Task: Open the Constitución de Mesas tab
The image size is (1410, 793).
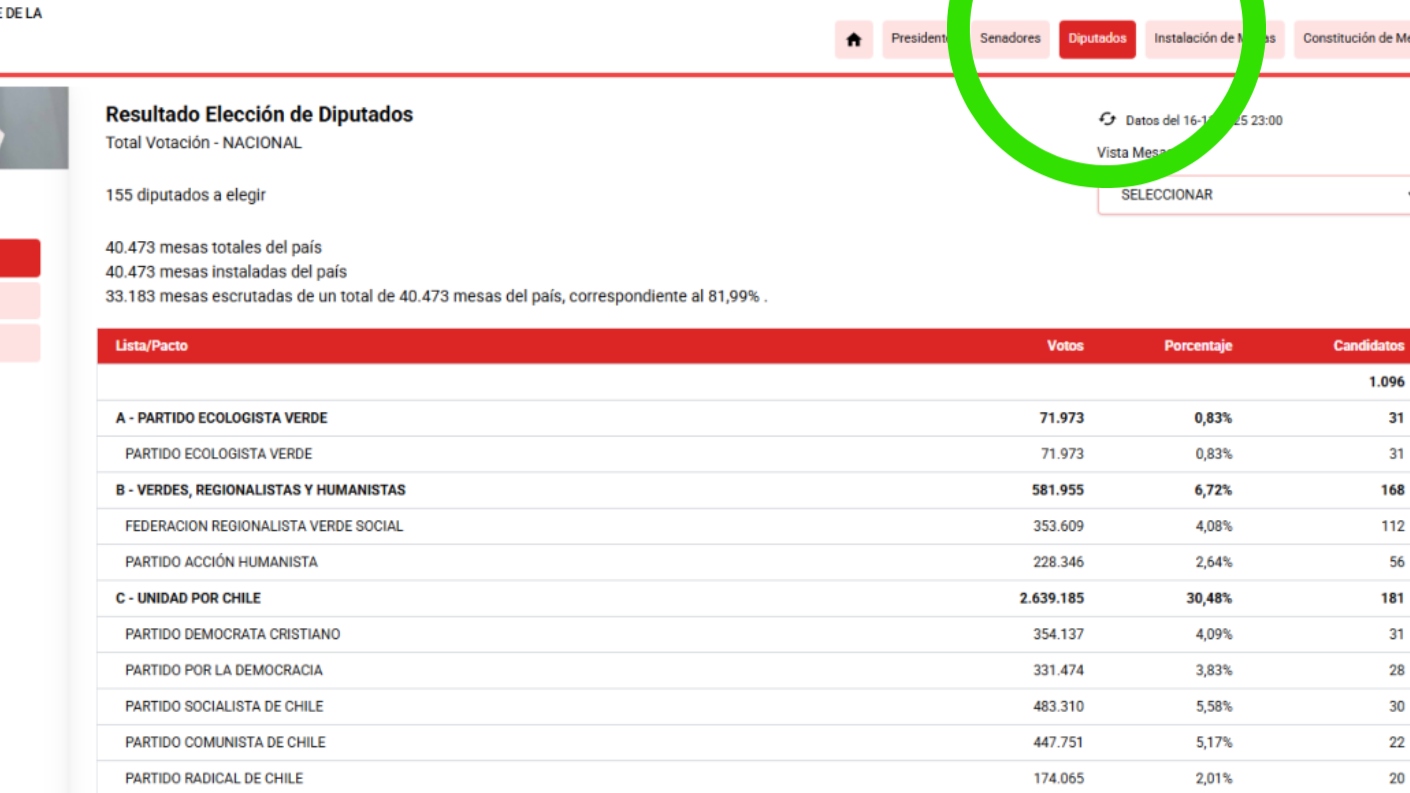Action: [x=1354, y=39]
